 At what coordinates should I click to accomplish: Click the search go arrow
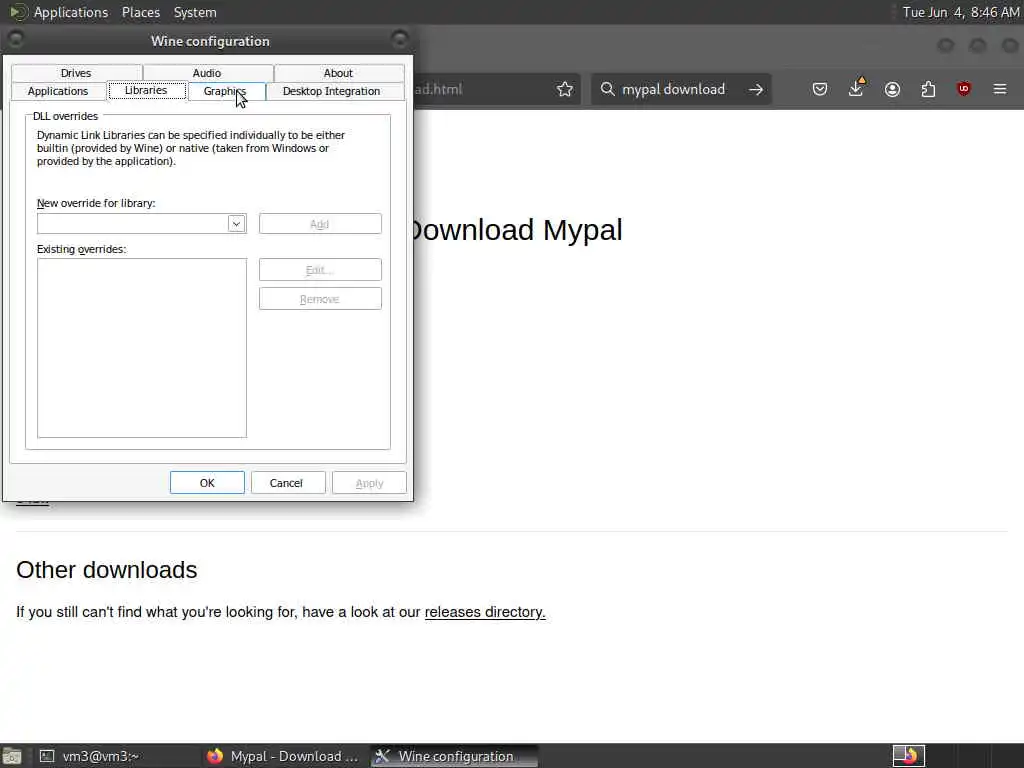click(x=756, y=89)
